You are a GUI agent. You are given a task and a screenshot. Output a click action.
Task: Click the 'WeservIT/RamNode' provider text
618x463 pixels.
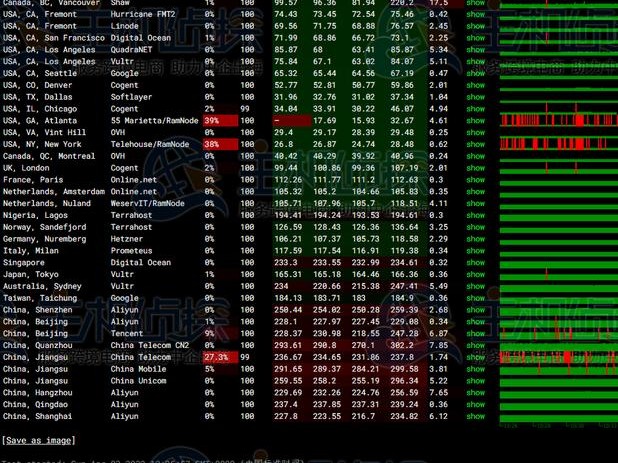coord(148,203)
